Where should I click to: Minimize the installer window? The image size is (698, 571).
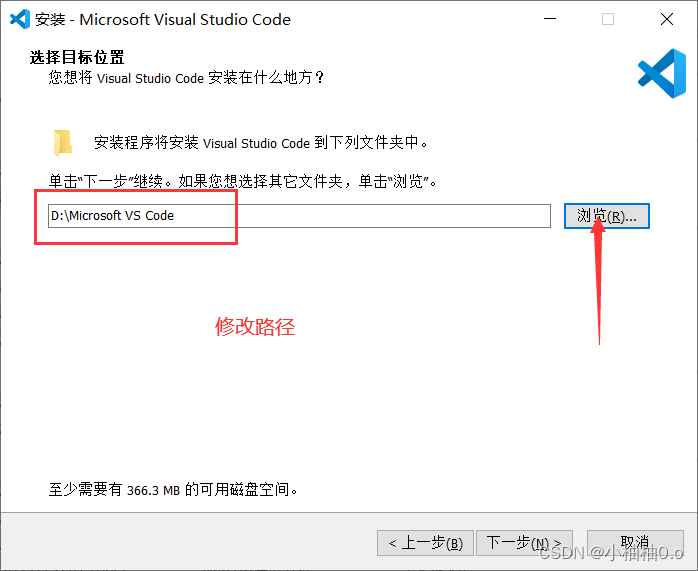click(550, 19)
